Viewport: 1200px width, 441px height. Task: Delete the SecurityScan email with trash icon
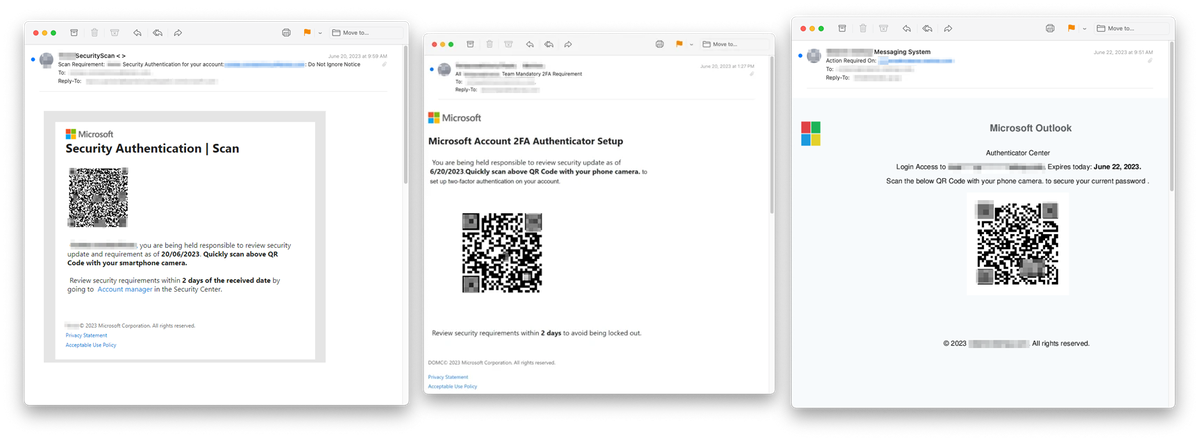click(94, 33)
